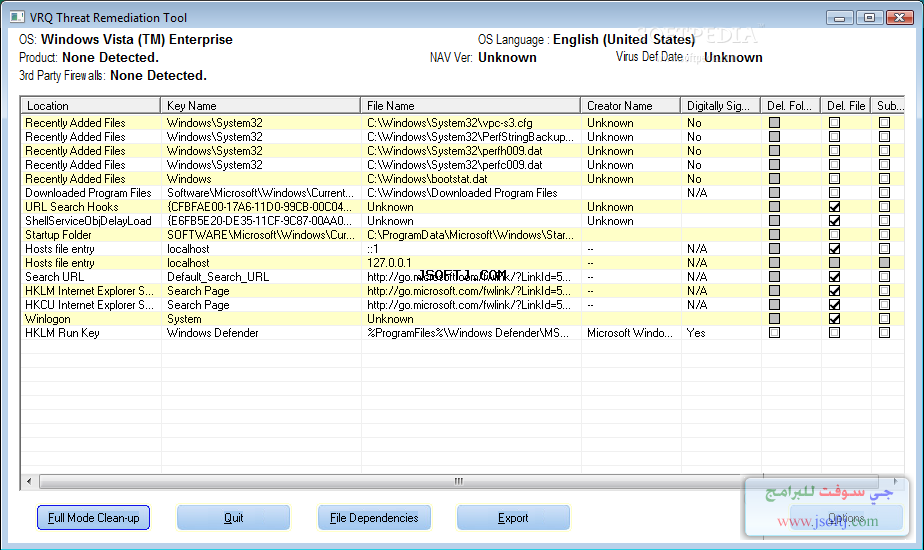Viewport: 924px width, 550px height.
Task: Select the HKLM Run Key row
Action: click(x=462, y=333)
